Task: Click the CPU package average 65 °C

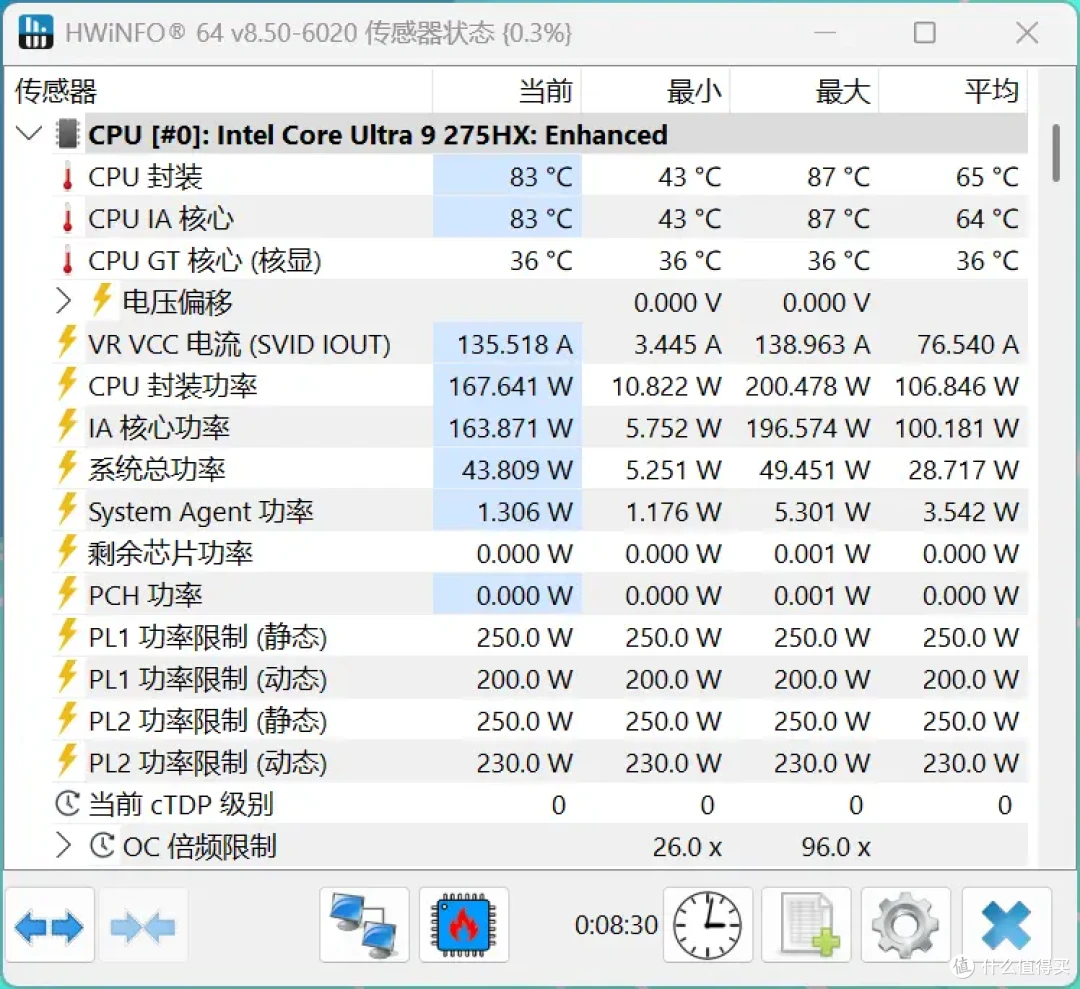Action: (987, 177)
